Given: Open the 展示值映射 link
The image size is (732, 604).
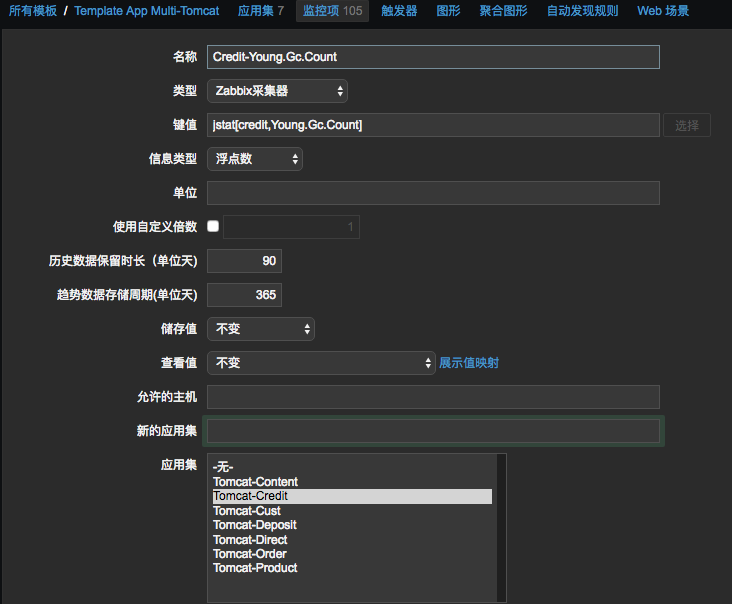Looking at the screenshot, I should (x=469, y=363).
